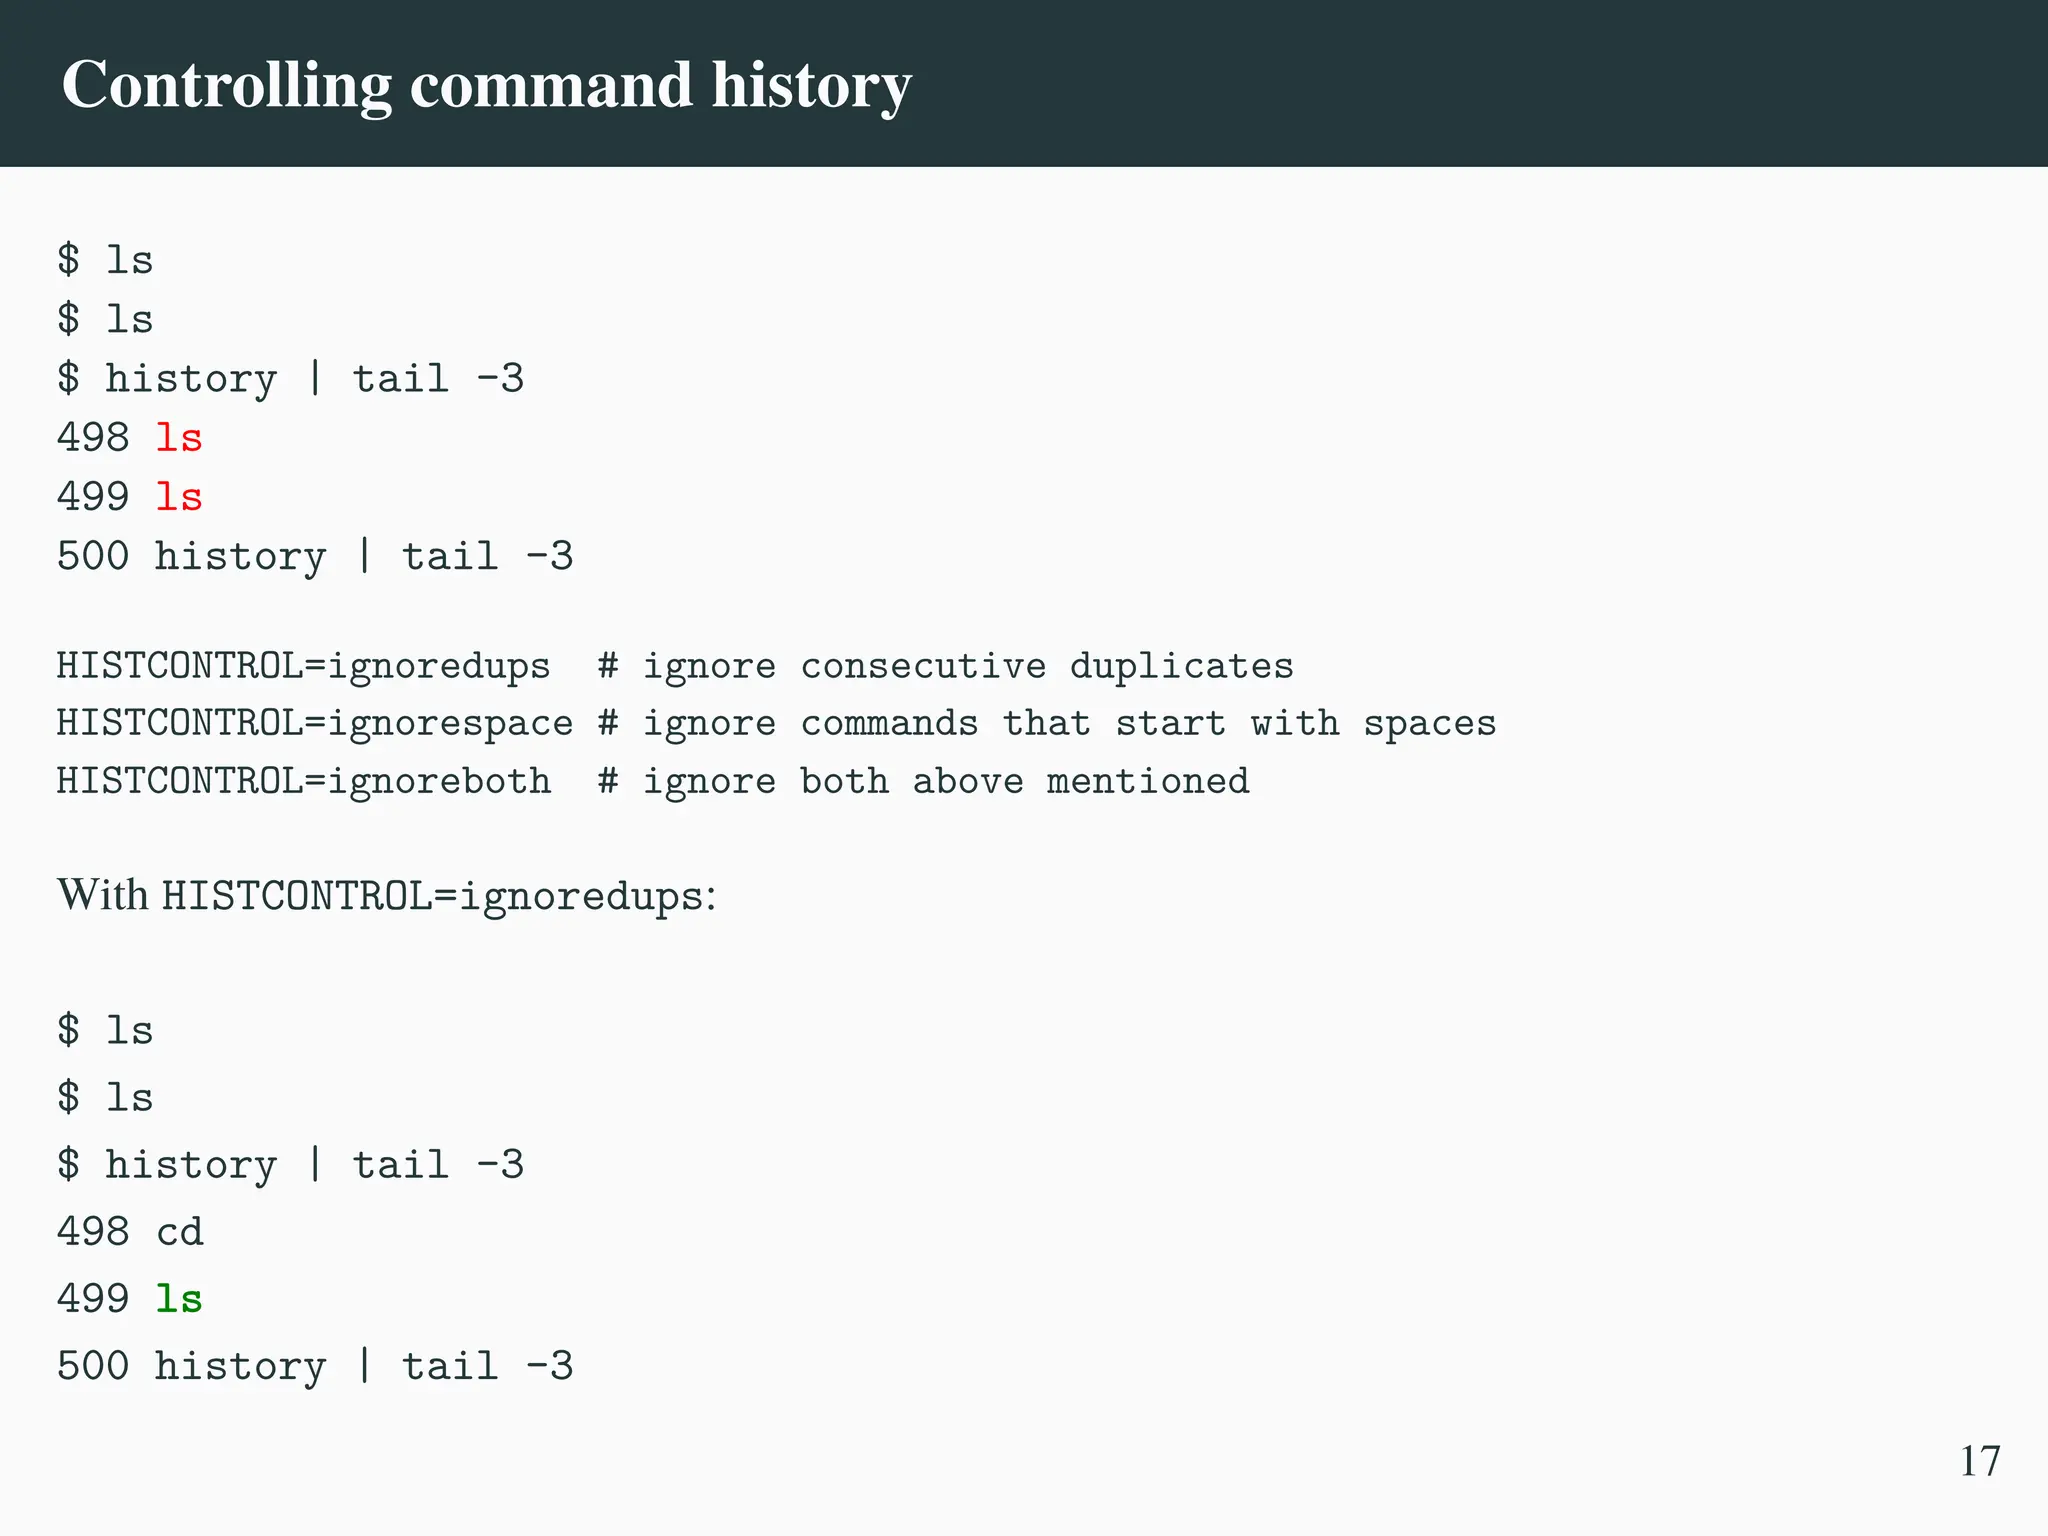Click the comment about commands starting with spaces
The height and width of the screenshot is (1536, 2048).
1046,723
